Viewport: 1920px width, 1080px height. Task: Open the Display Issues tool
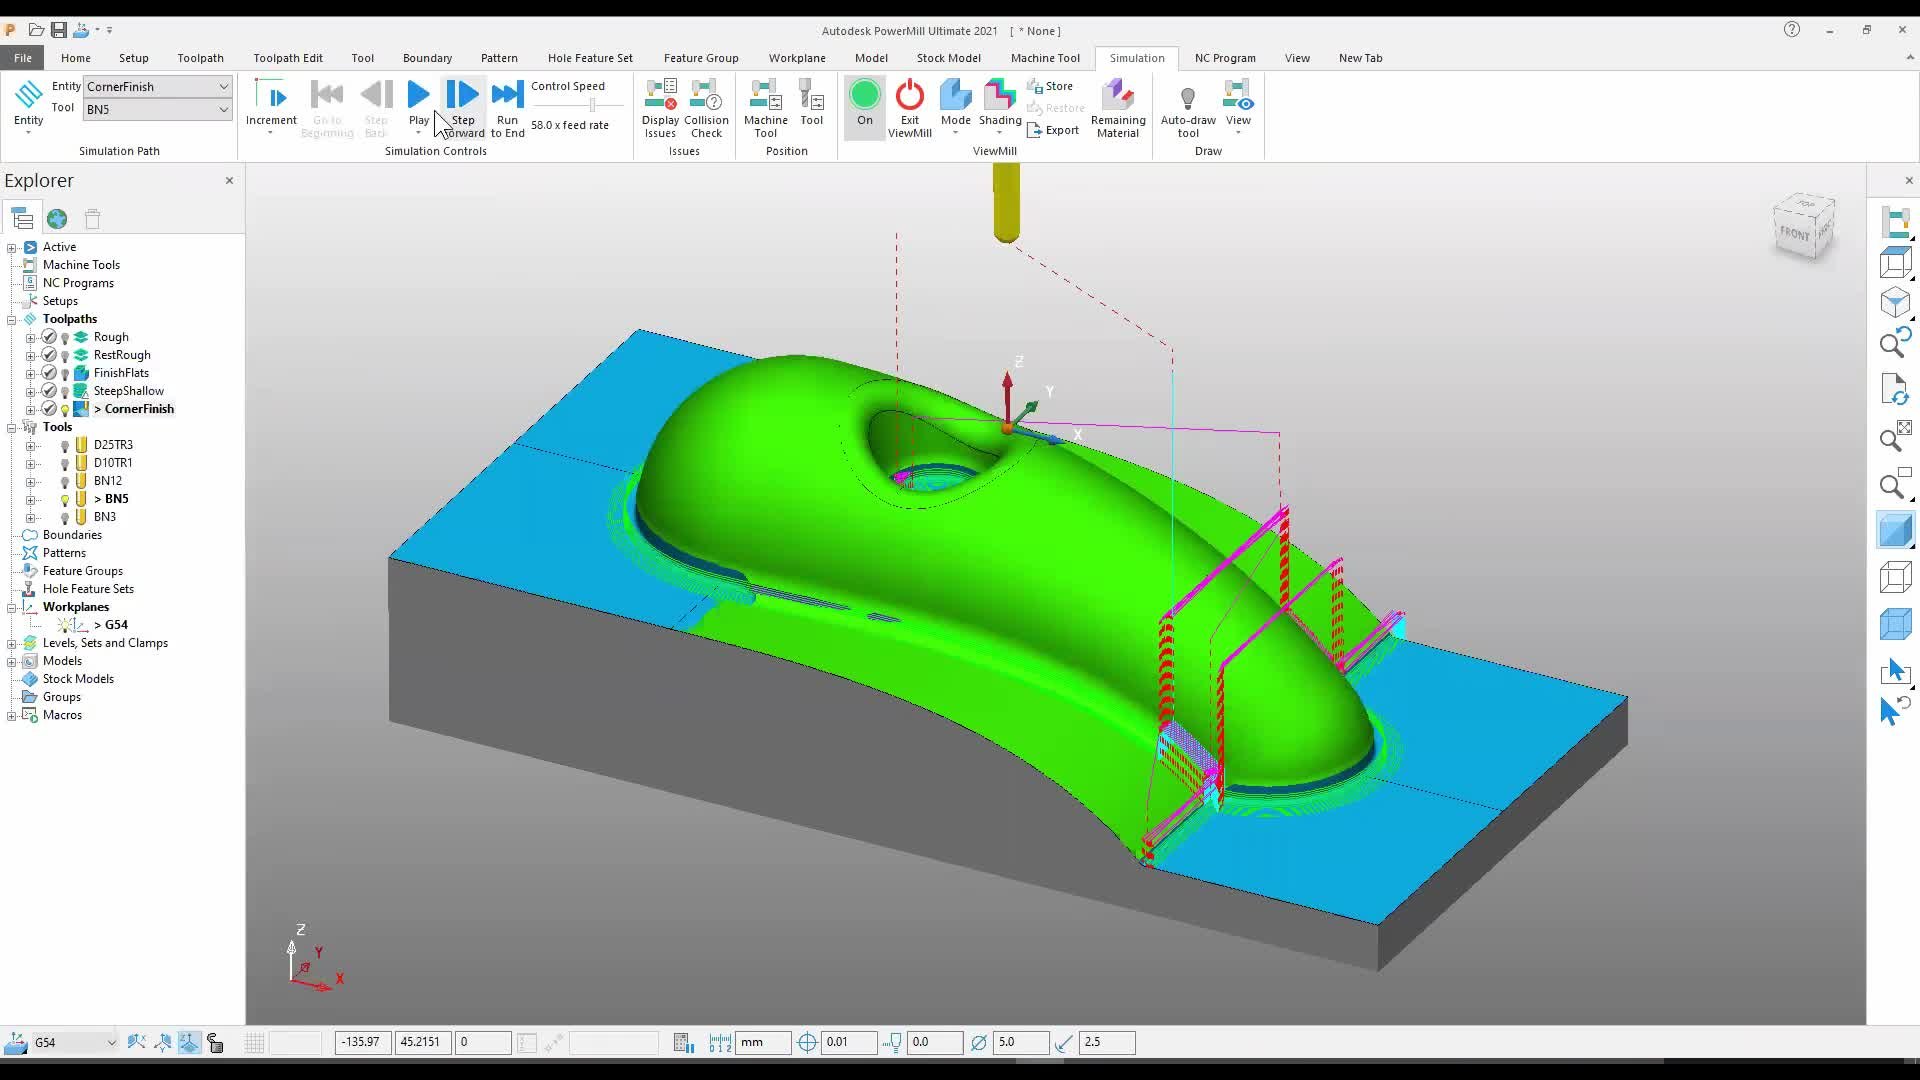[660, 108]
